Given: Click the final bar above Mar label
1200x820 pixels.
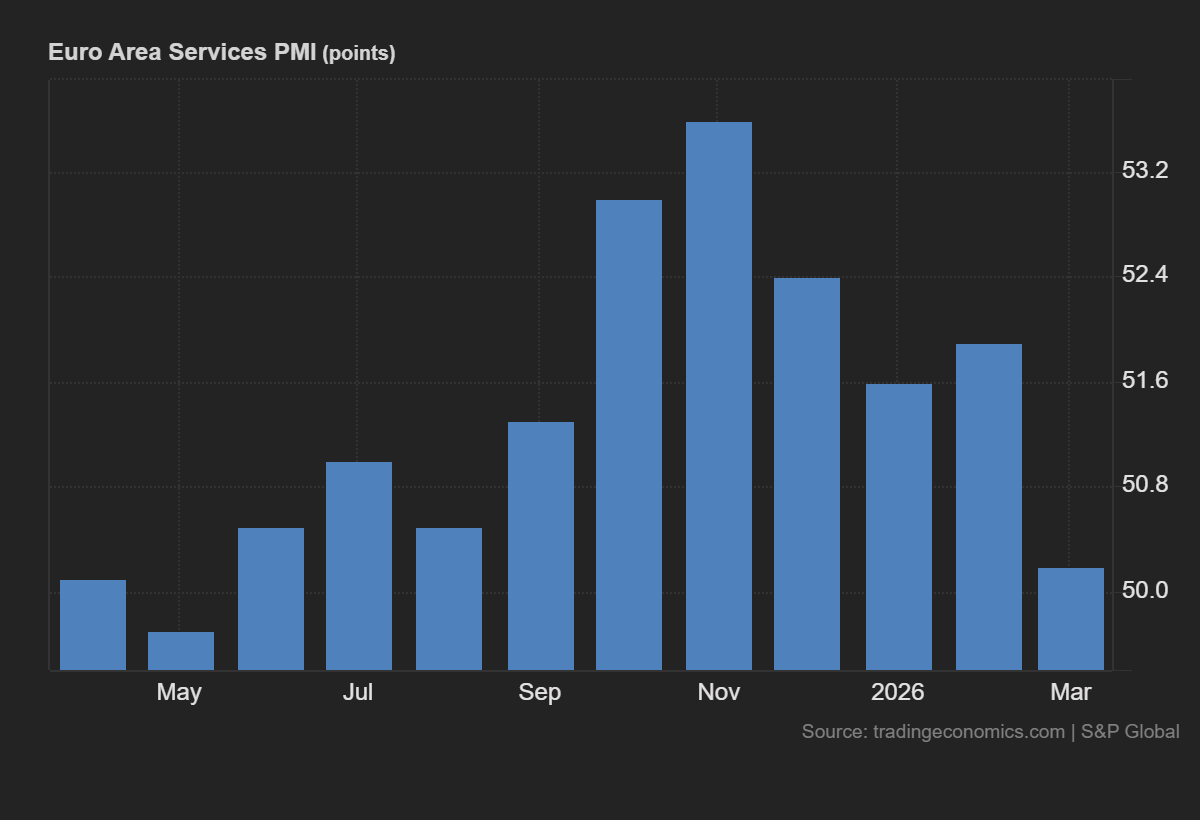Looking at the screenshot, I should (x=1071, y=620).
